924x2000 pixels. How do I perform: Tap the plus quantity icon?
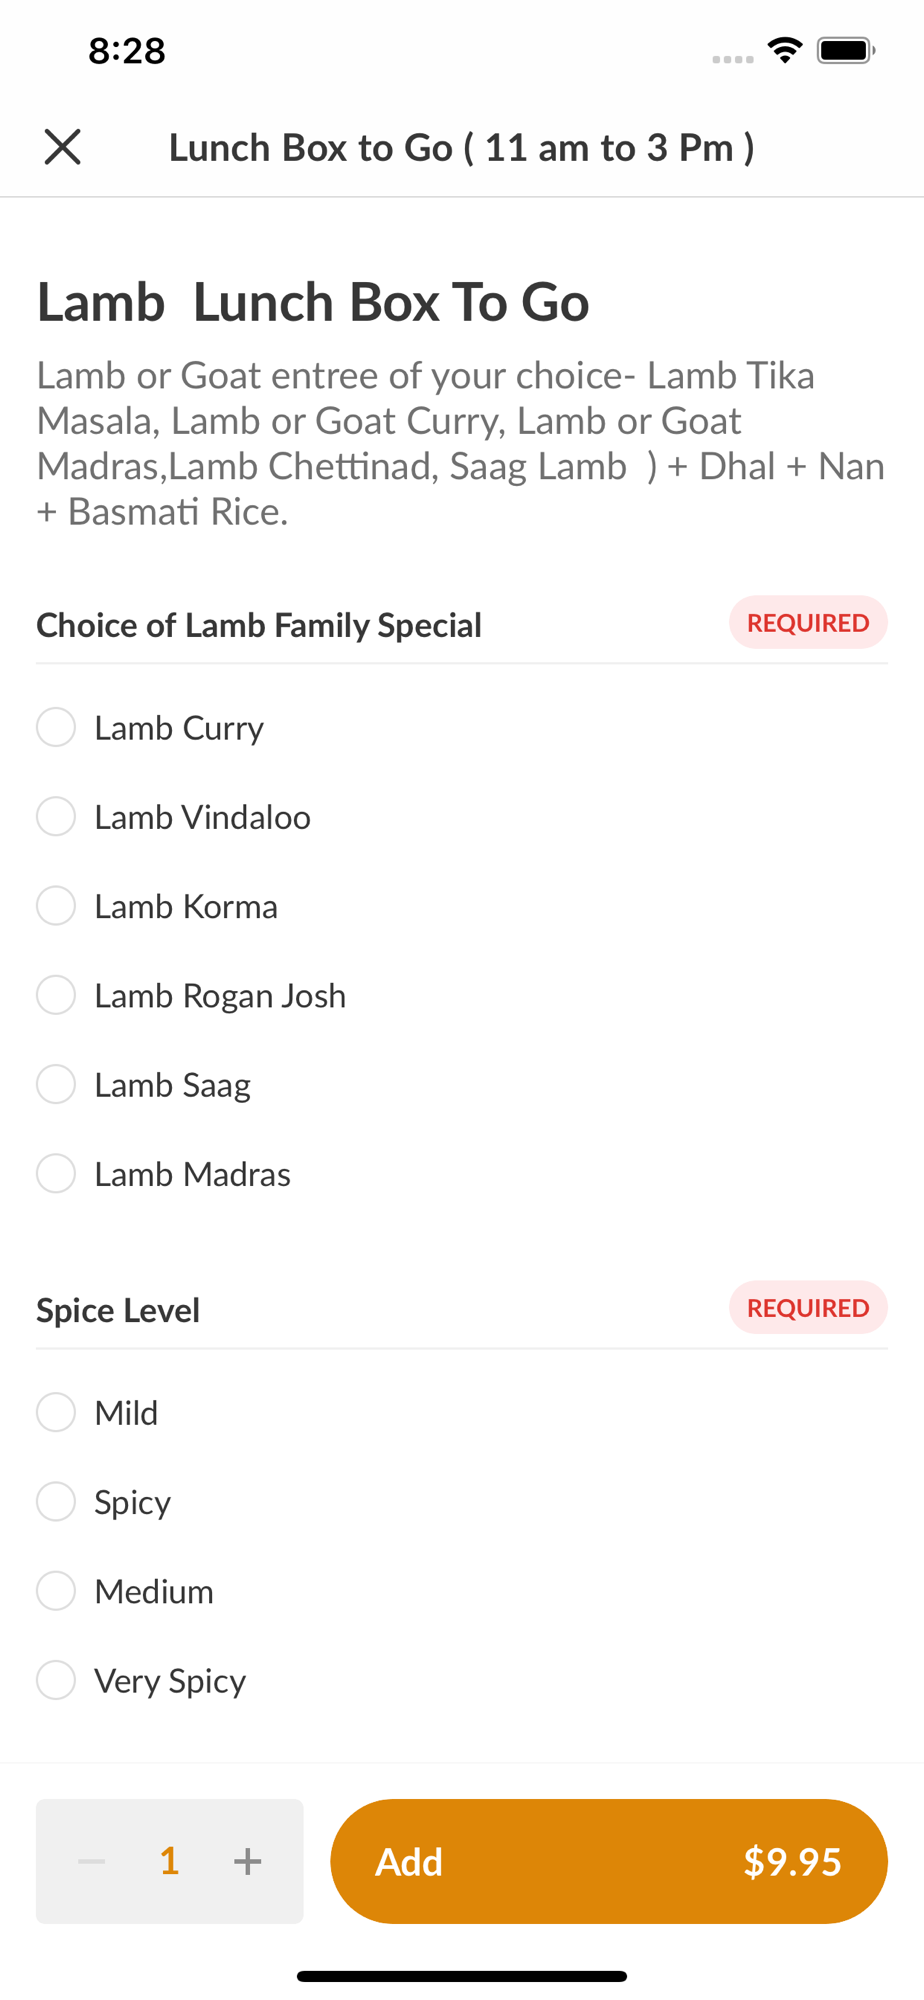[x=247, y=1861]
